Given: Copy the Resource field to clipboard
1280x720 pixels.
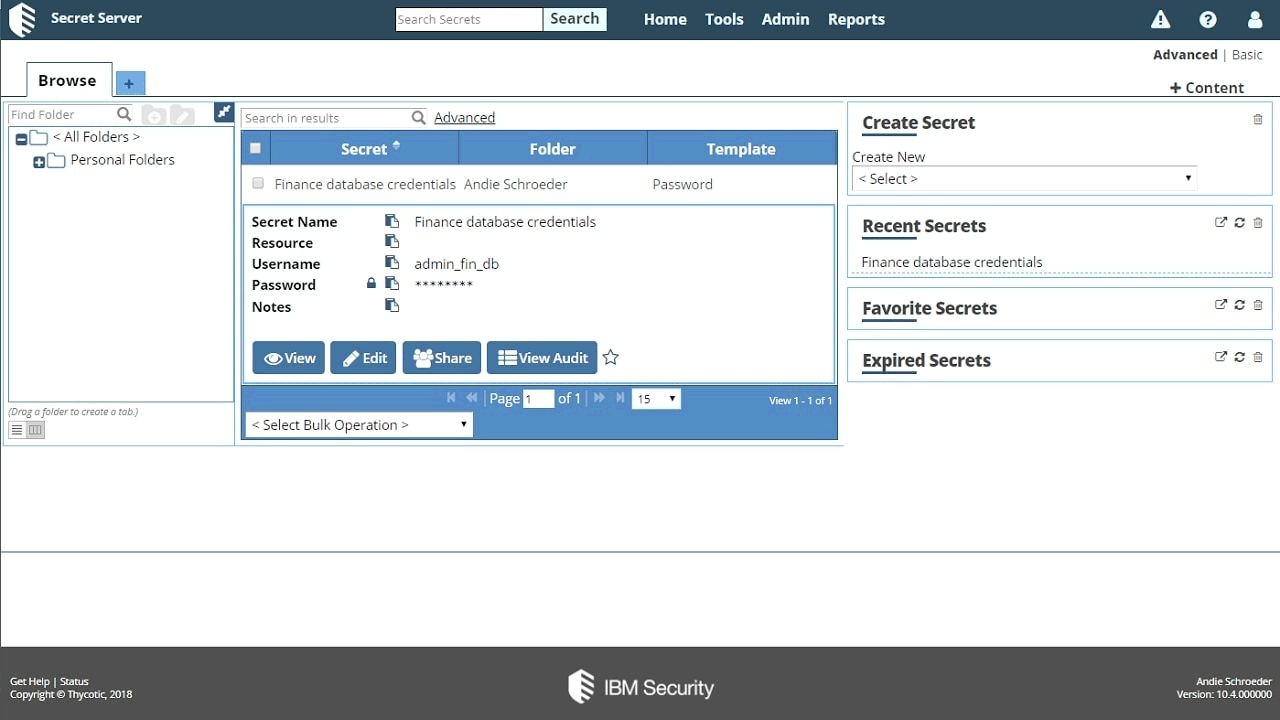Looking at the screenshot, I should point(392,242).
